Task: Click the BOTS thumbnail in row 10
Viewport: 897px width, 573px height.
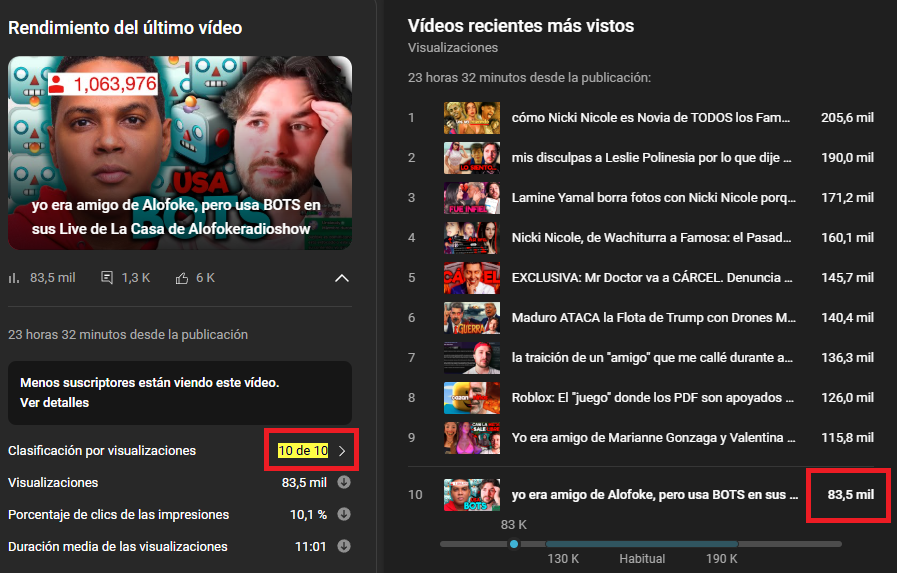Action: tap(472, 495)
